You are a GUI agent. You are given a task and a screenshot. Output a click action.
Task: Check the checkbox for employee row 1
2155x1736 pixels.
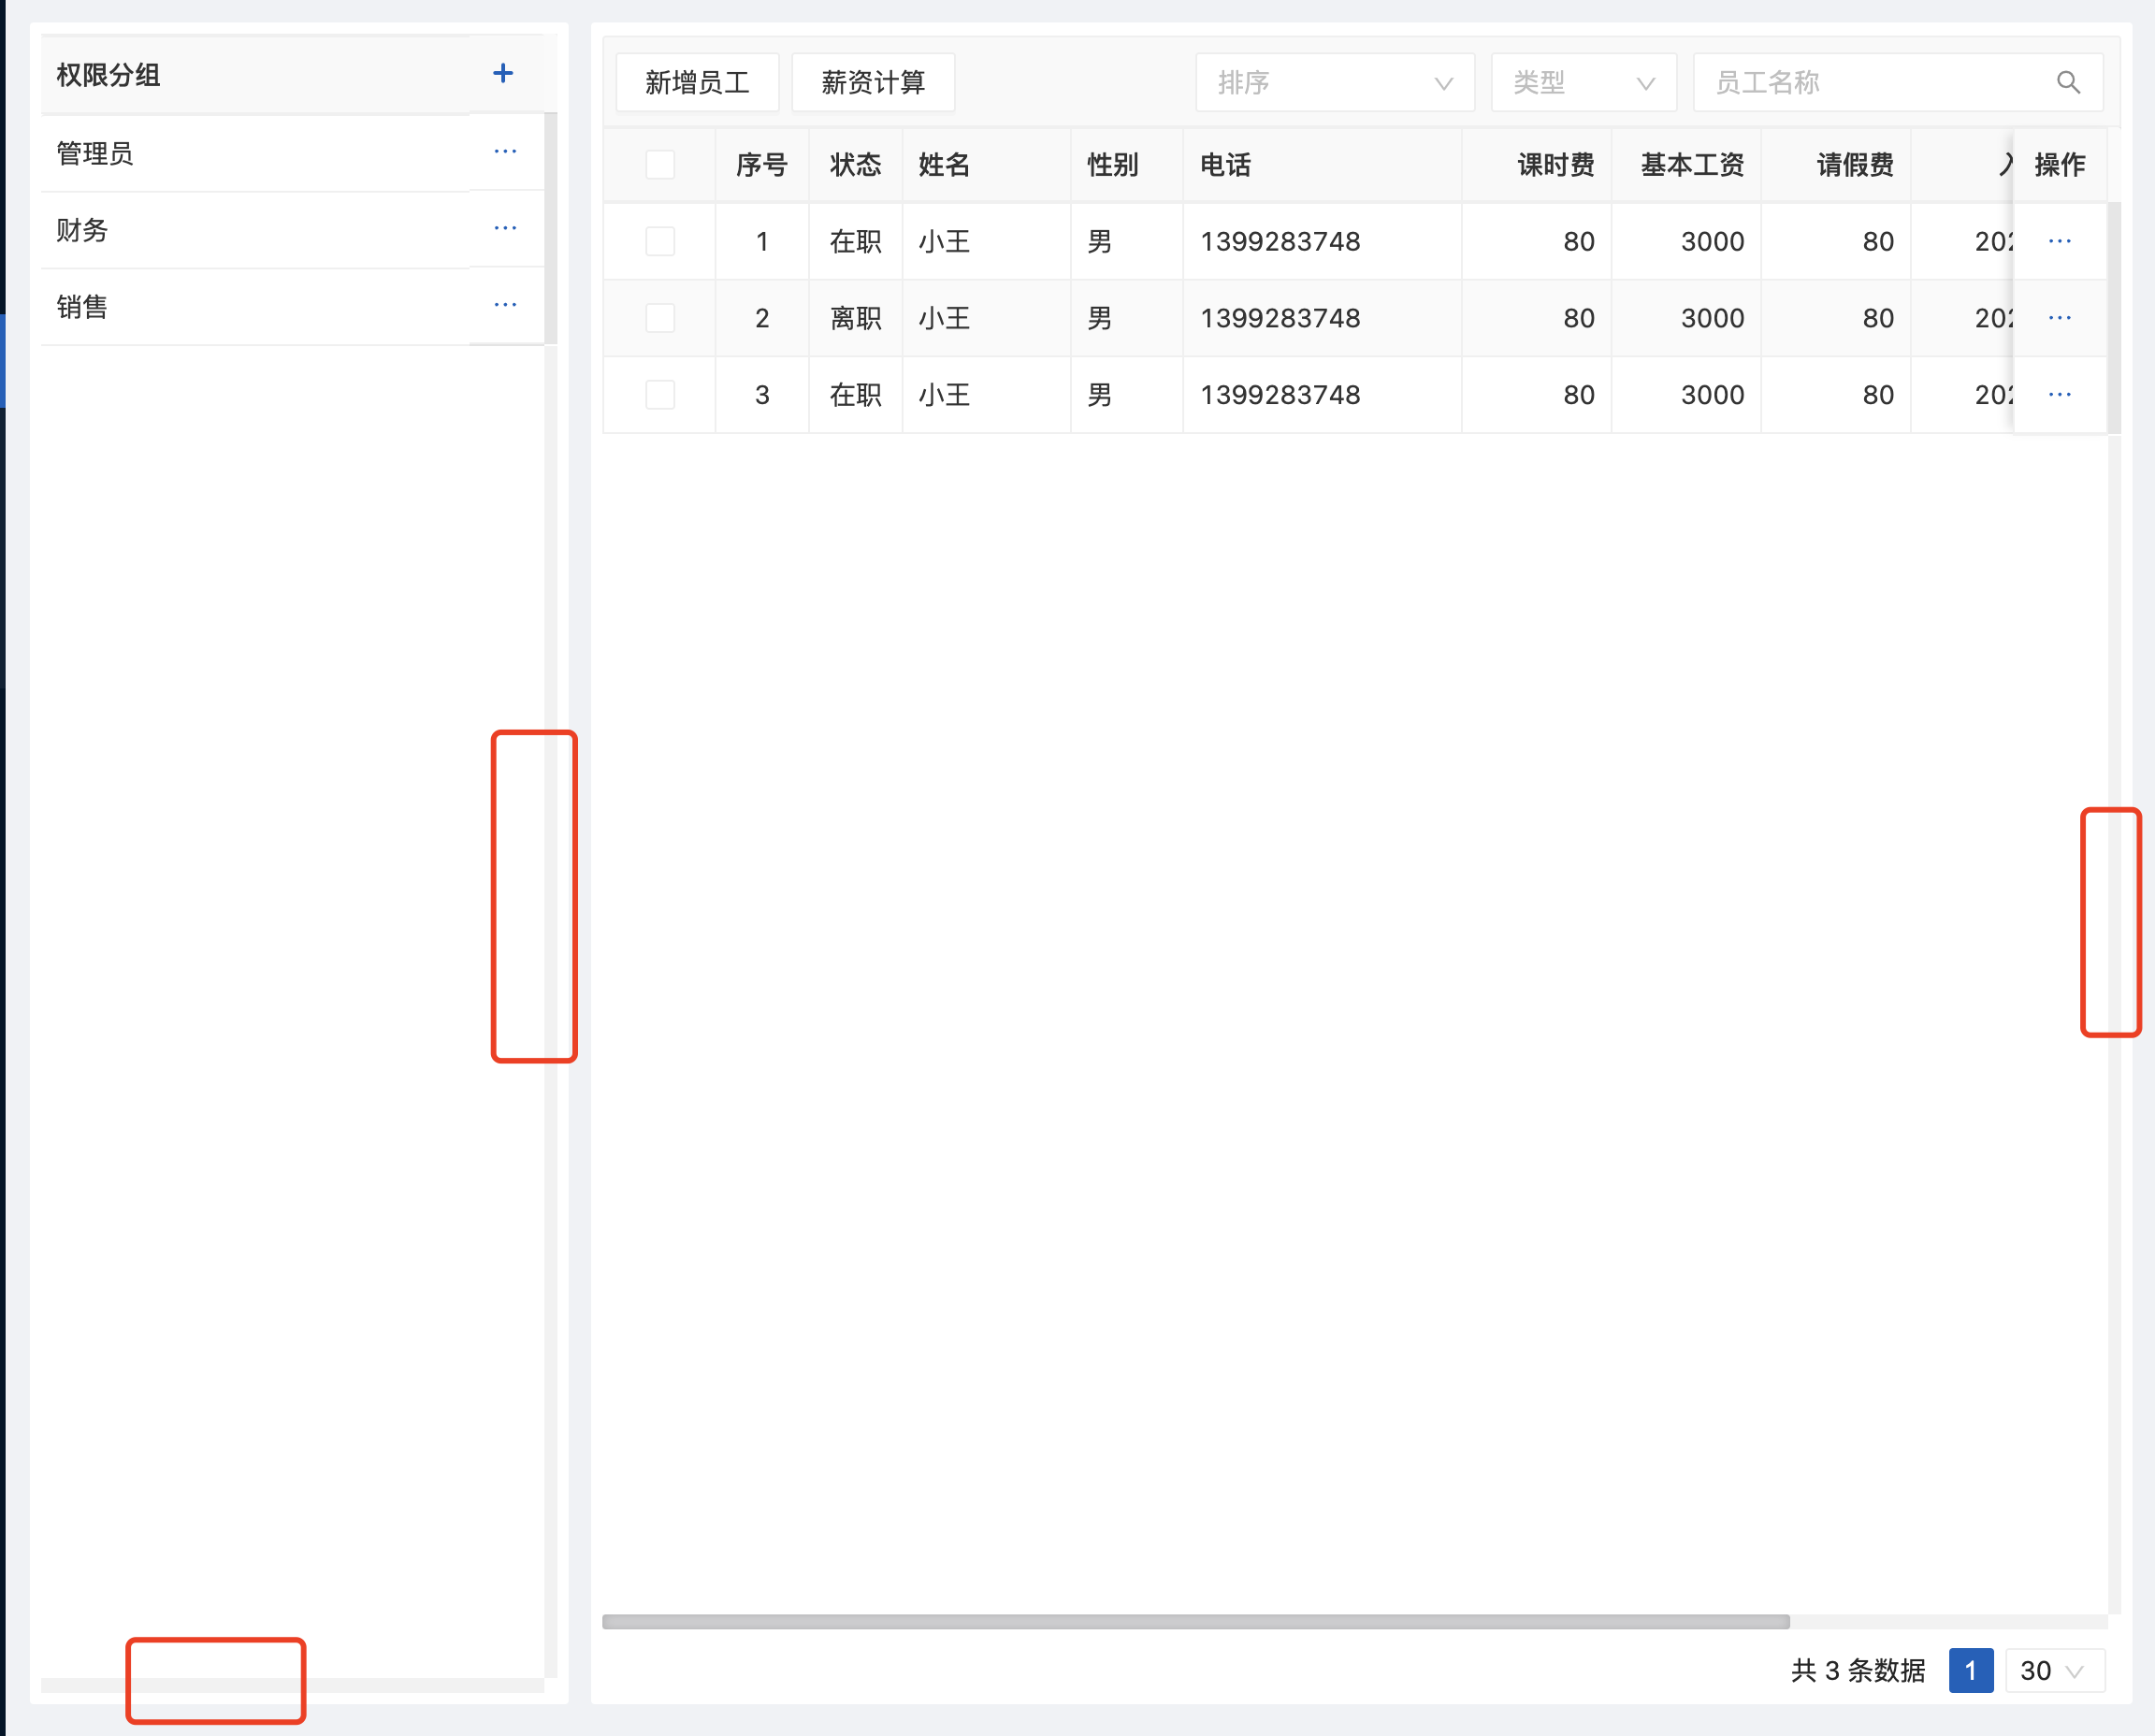click(x=659, y=241)
